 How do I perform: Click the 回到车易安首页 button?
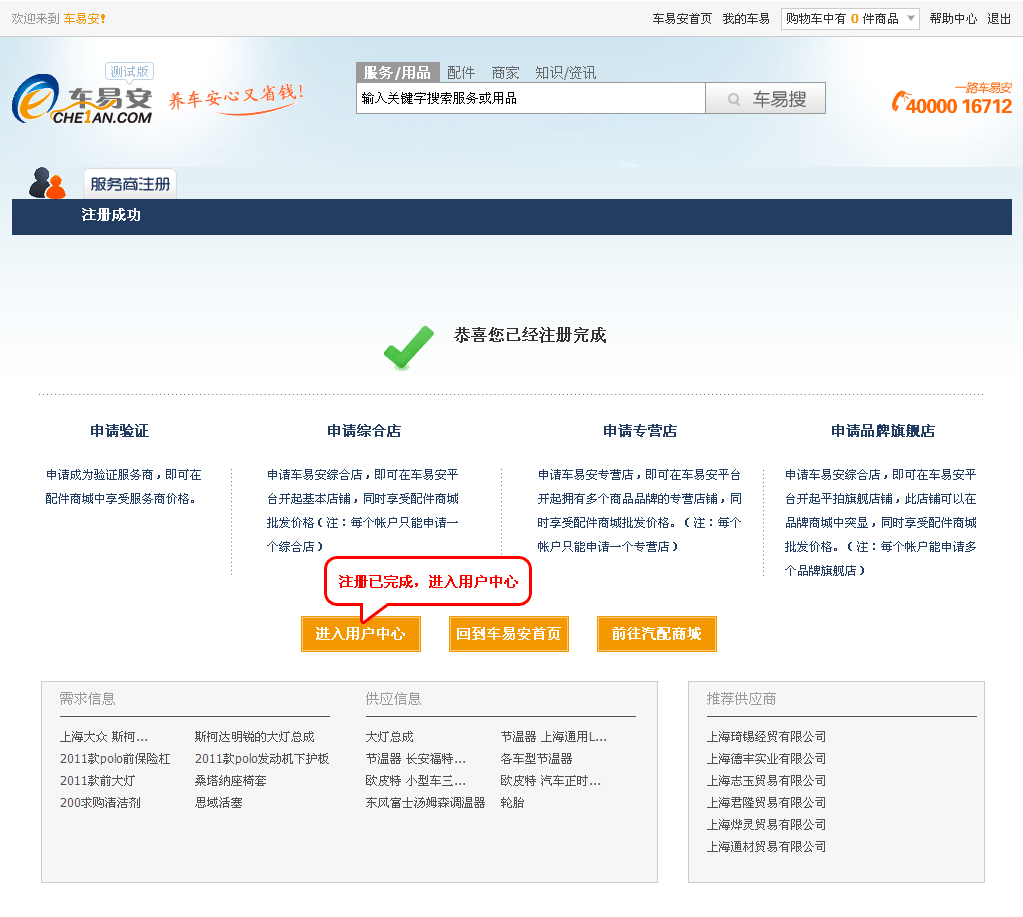point(508,634)
